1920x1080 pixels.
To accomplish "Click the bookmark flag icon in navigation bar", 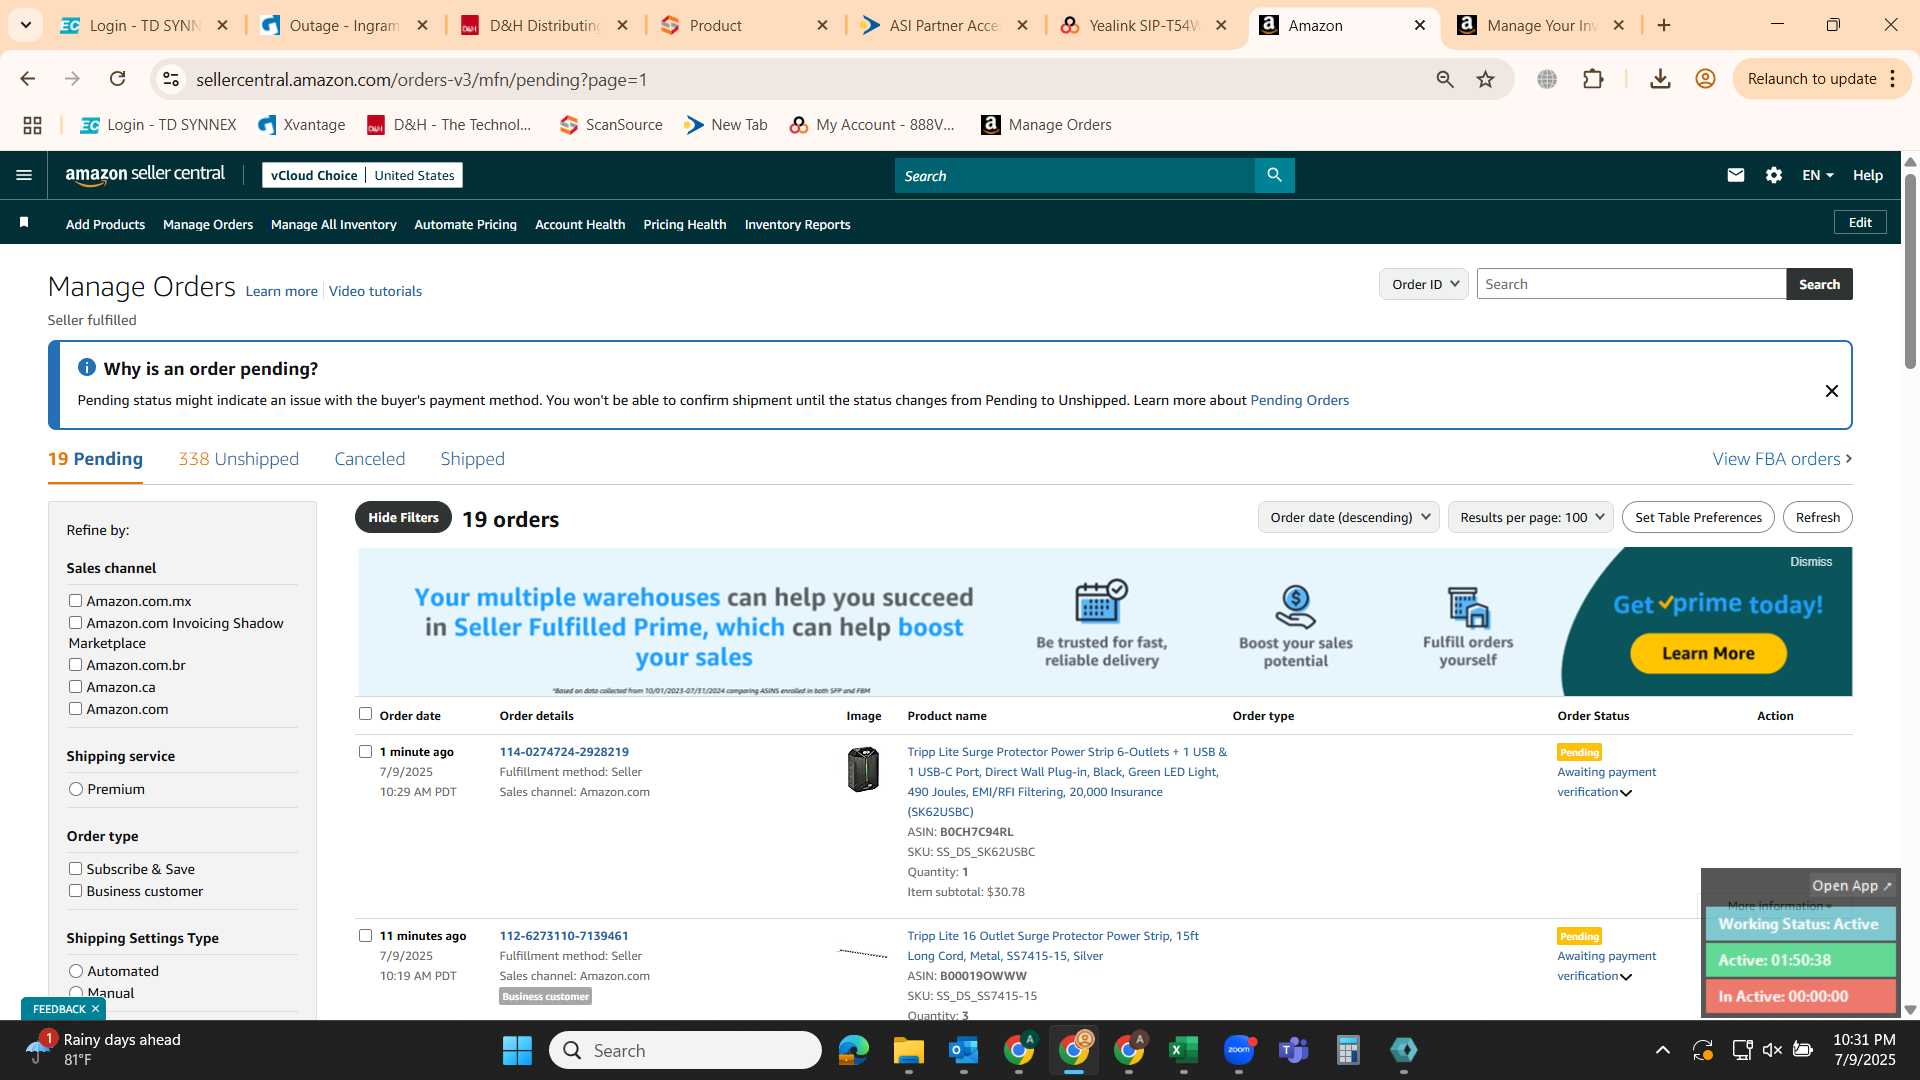I will point(24,223).
